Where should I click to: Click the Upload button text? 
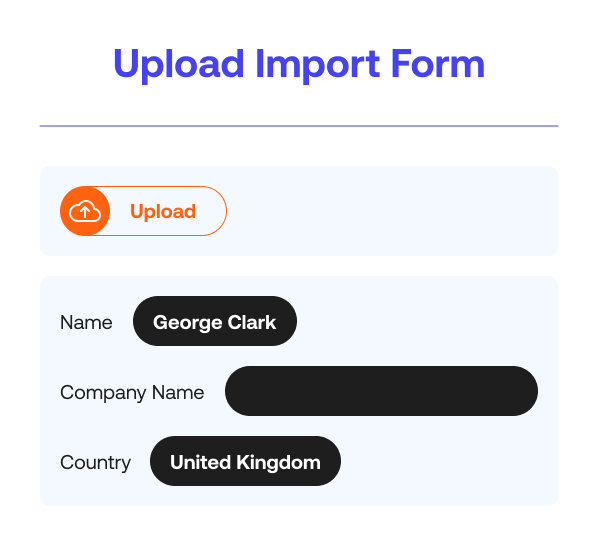click(x=163, y=211)
